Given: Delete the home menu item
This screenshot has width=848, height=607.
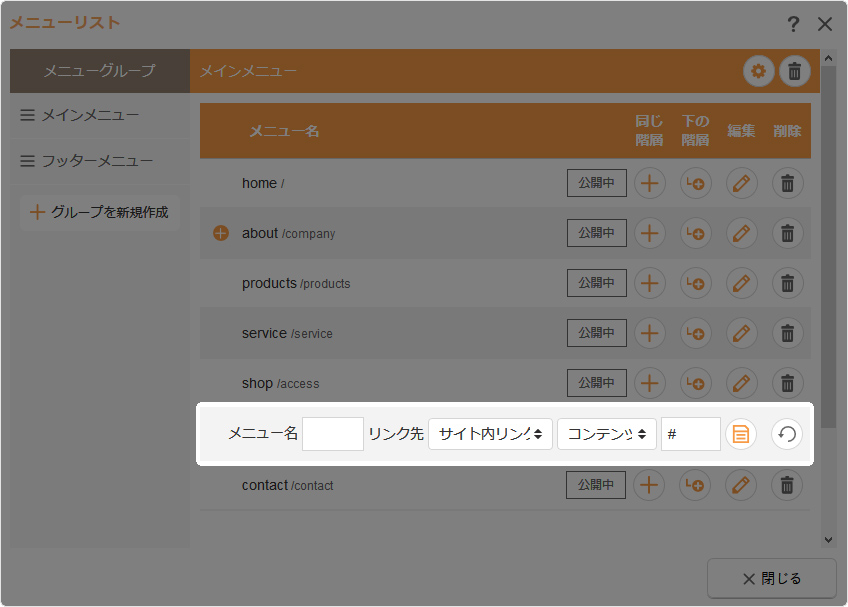Looking at the screenshot, I should pyautogui.click(x=787, y=183).
